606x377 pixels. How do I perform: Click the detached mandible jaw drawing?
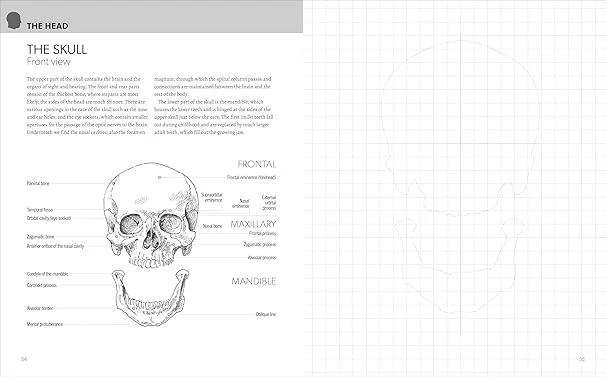coord(151,298)
